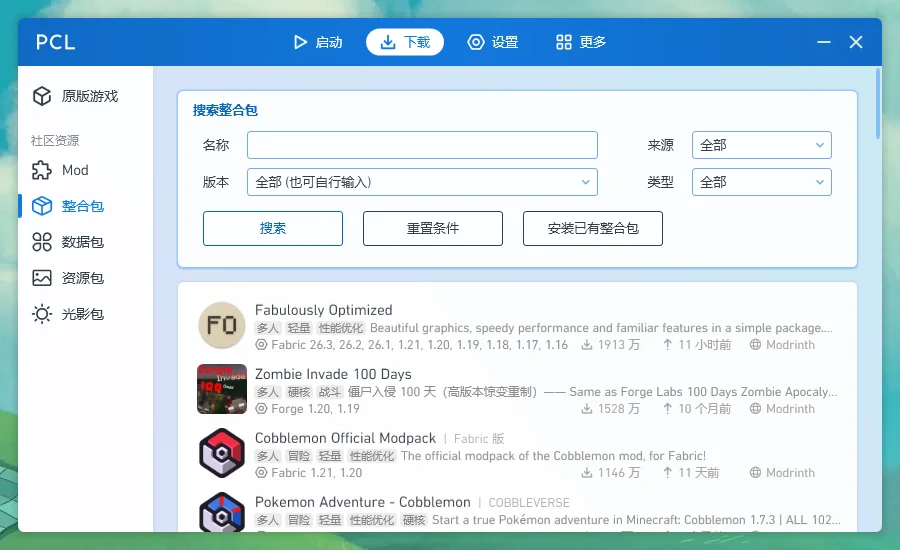Click the 重置条件 reset button
This screenshot has height=550, width=900.
(433, 228)
